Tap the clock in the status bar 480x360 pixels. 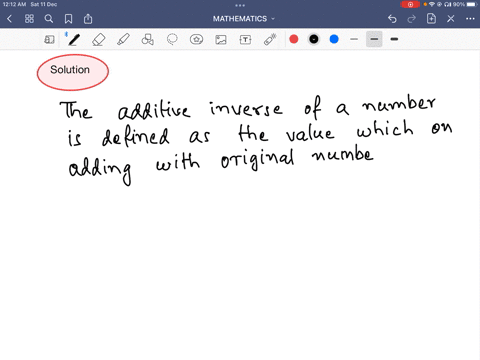[x=14, y=4]
